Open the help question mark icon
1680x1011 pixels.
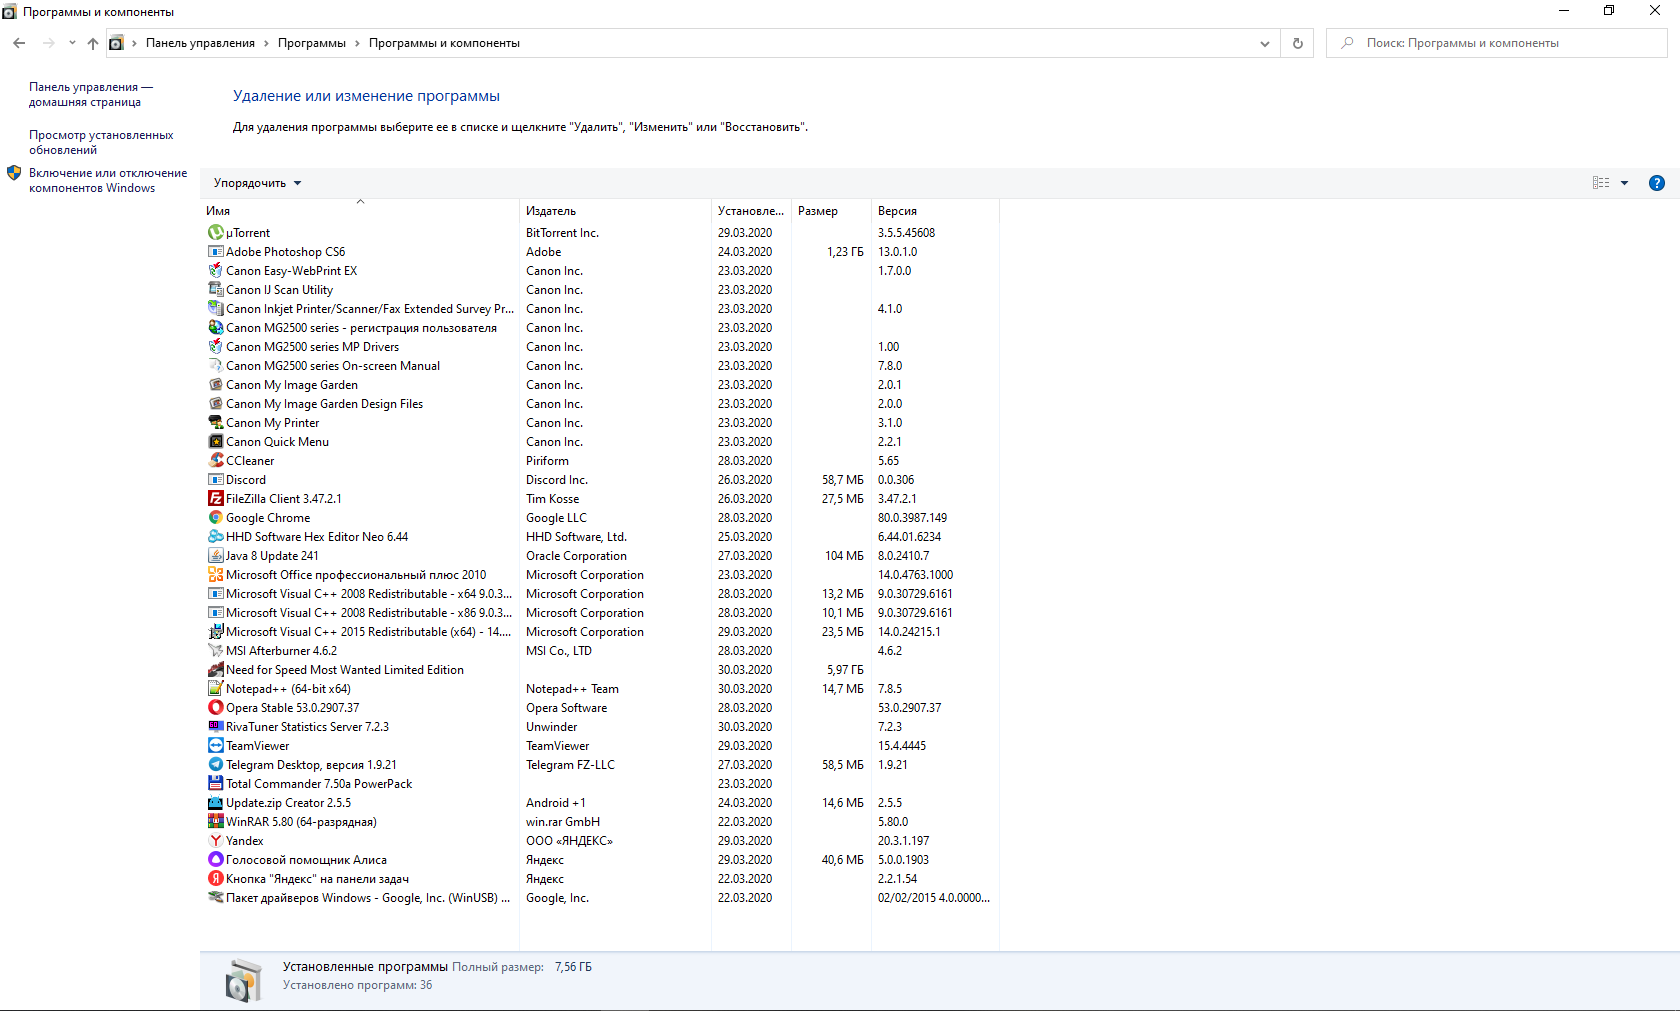click(x=1656, y=183)
